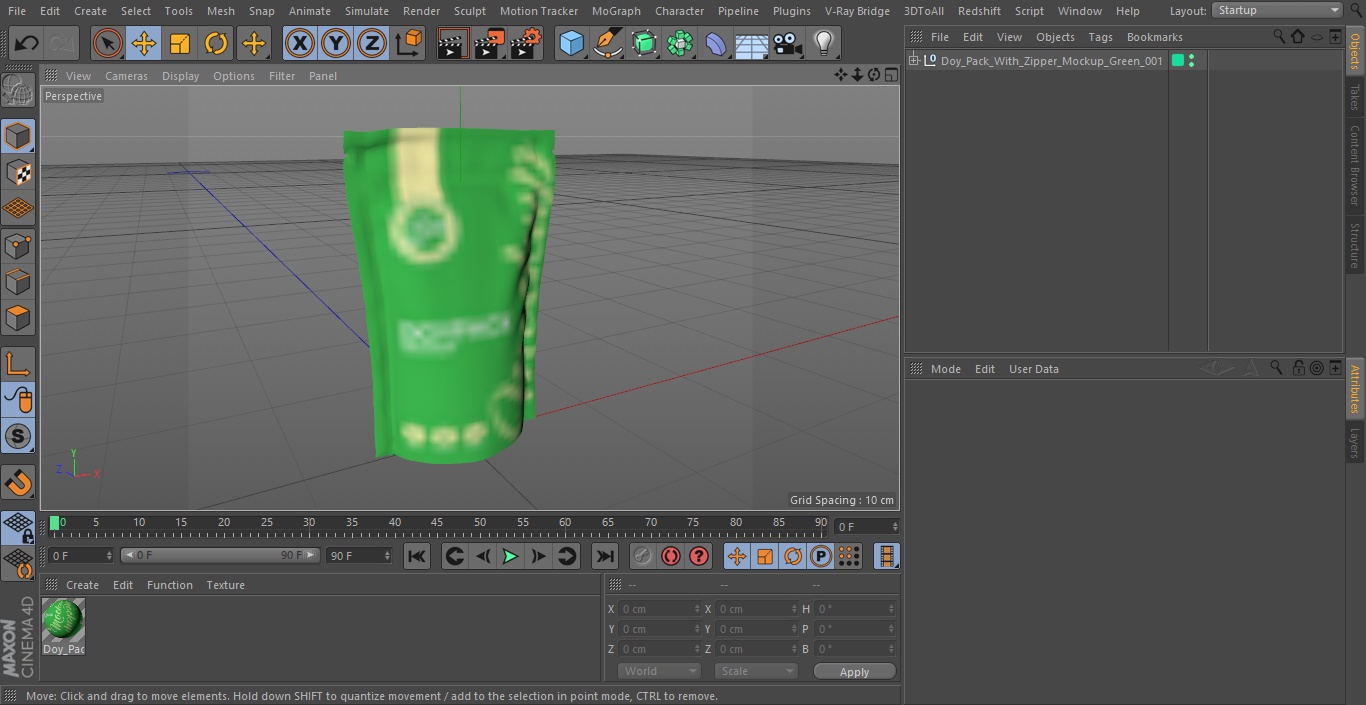Screen dimensions: 1366x705
Task: Toggle X axis lock
Action: tap(299, 43)
